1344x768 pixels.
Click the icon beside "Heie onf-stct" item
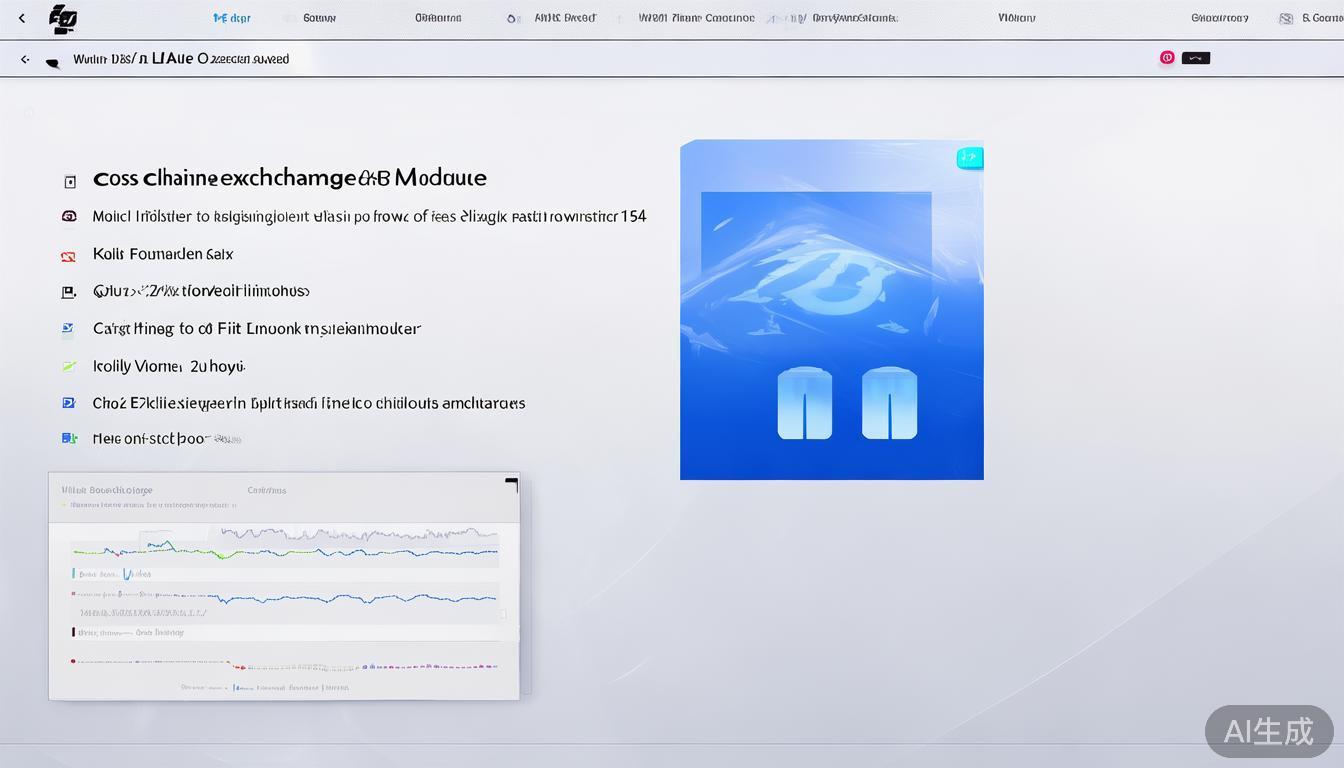click(68, 438)
